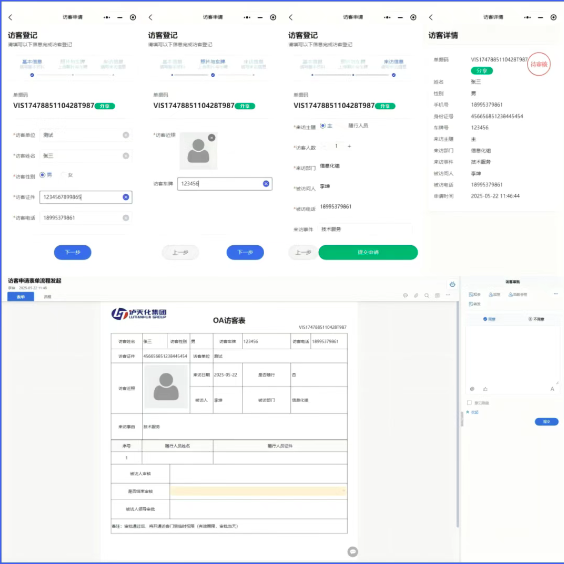The width and height of the screenshot is (564, 564).
Task: Open the three-dots menu in approval panel
Action: point(555,294)
